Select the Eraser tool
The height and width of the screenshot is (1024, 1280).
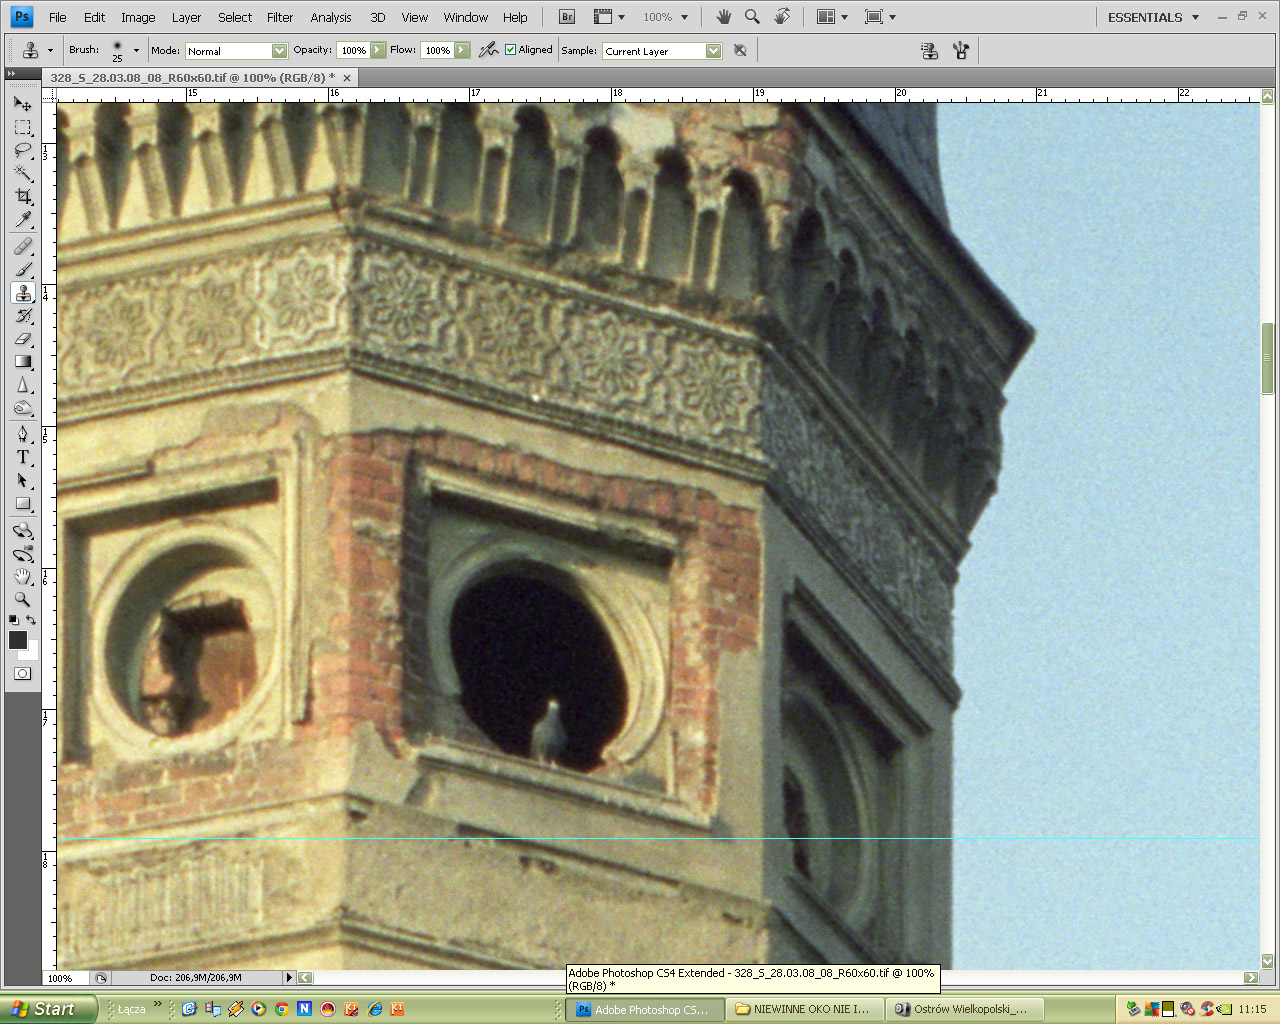coord(22,338)
